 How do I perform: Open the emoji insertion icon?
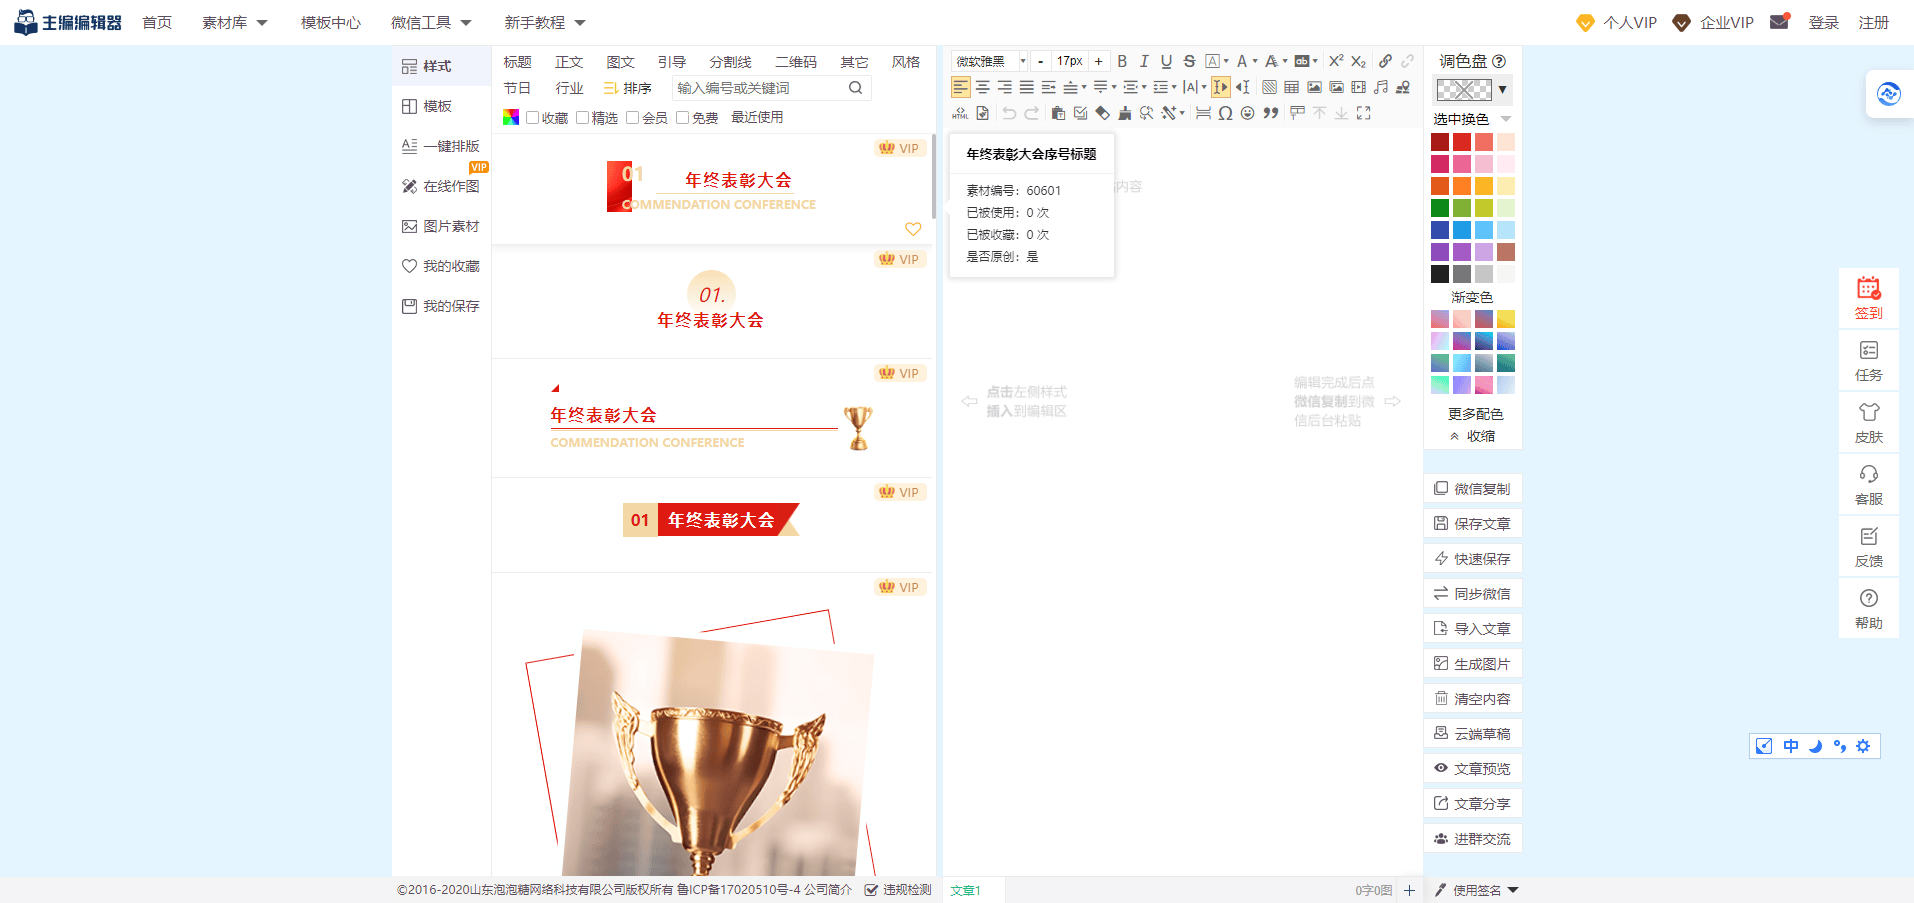pyautogui.click(x=1247, y=113)
